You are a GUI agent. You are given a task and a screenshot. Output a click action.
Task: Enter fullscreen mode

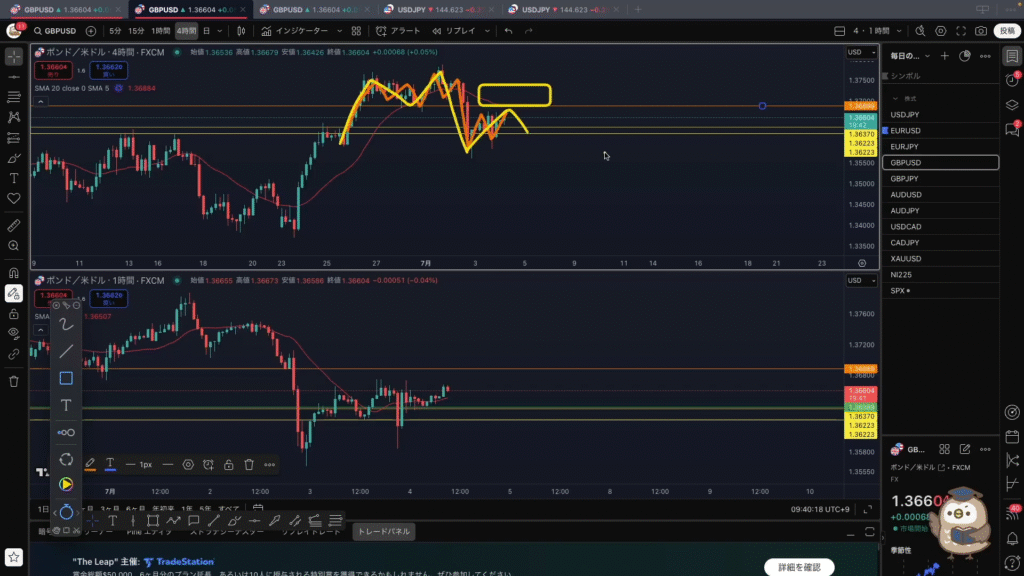coord(961,31)
